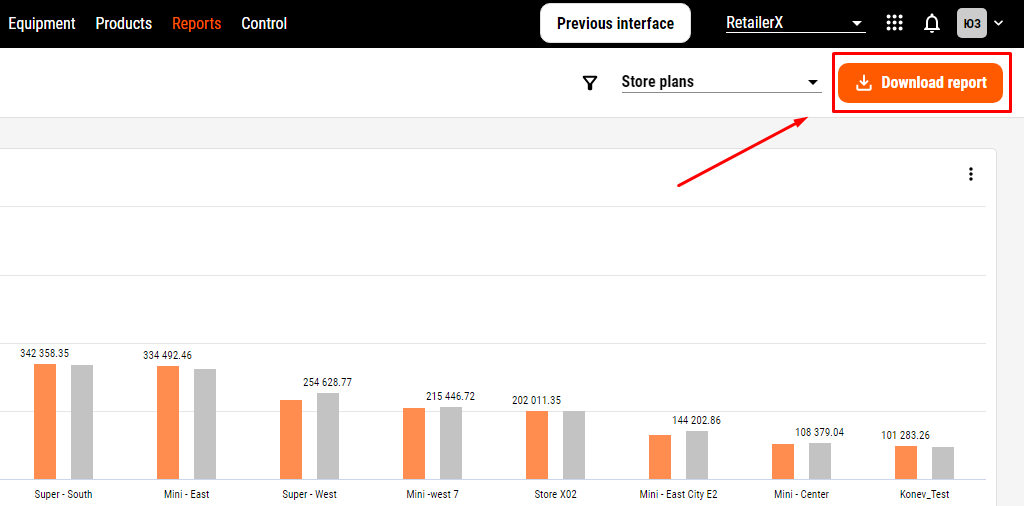Select the Reports menu item

click(197, 24)
